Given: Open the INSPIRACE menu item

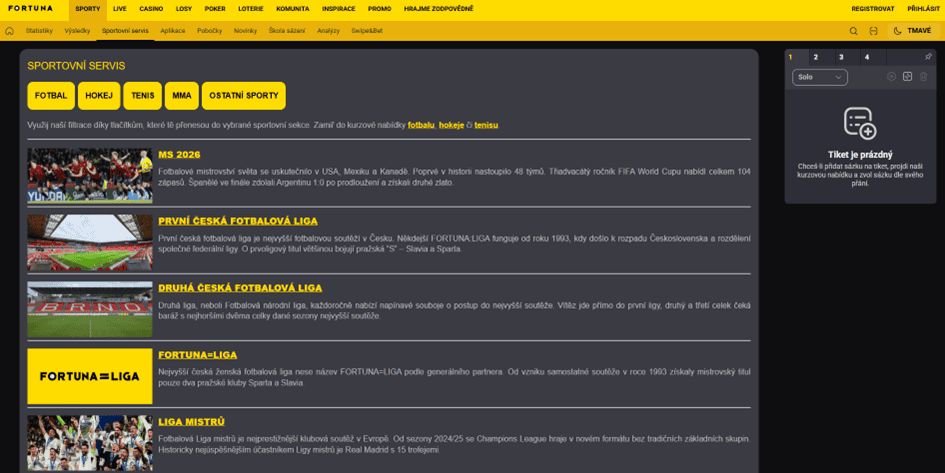Looking at the screenshot, I should pos(339,9).
